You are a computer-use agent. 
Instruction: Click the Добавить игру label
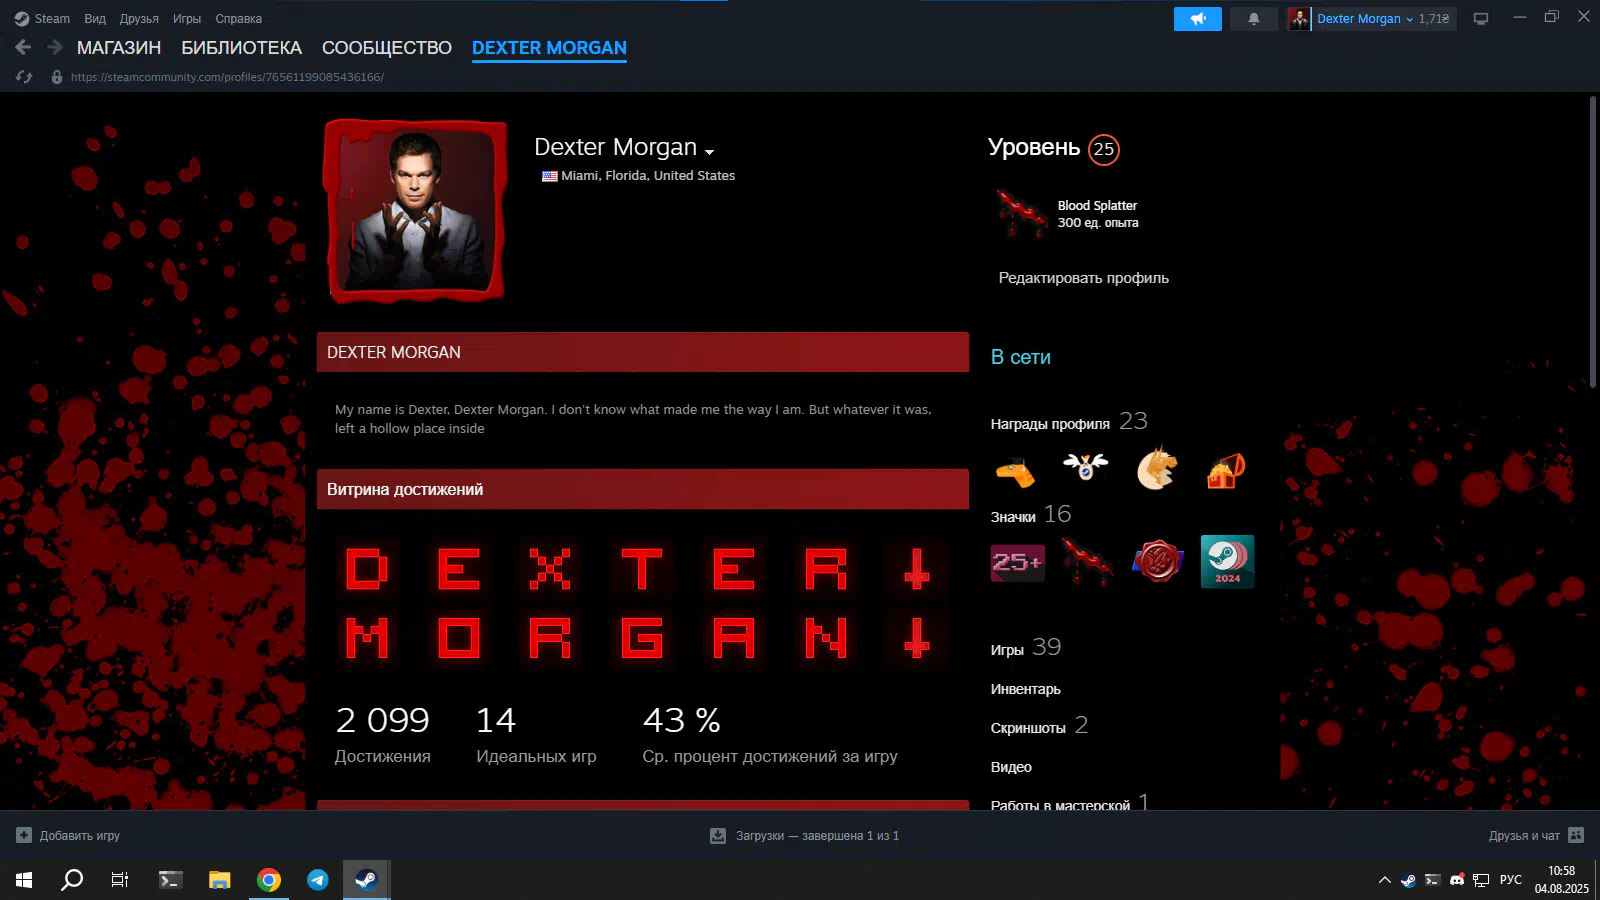(80, 836)
